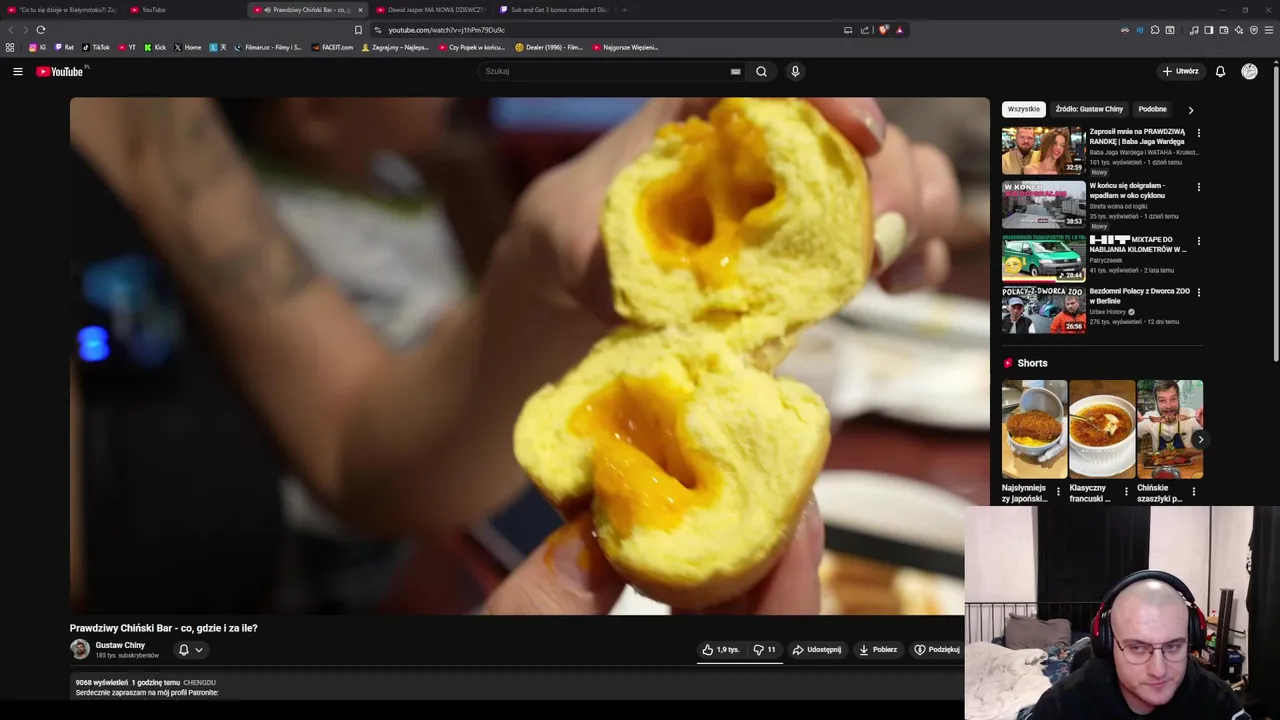Open options for 'Klasyczny francuski' short

point(1126,492)
